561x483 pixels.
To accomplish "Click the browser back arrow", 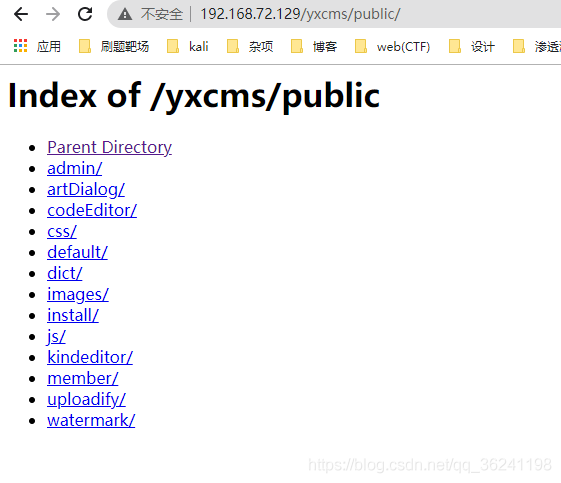I will point(21,14).
